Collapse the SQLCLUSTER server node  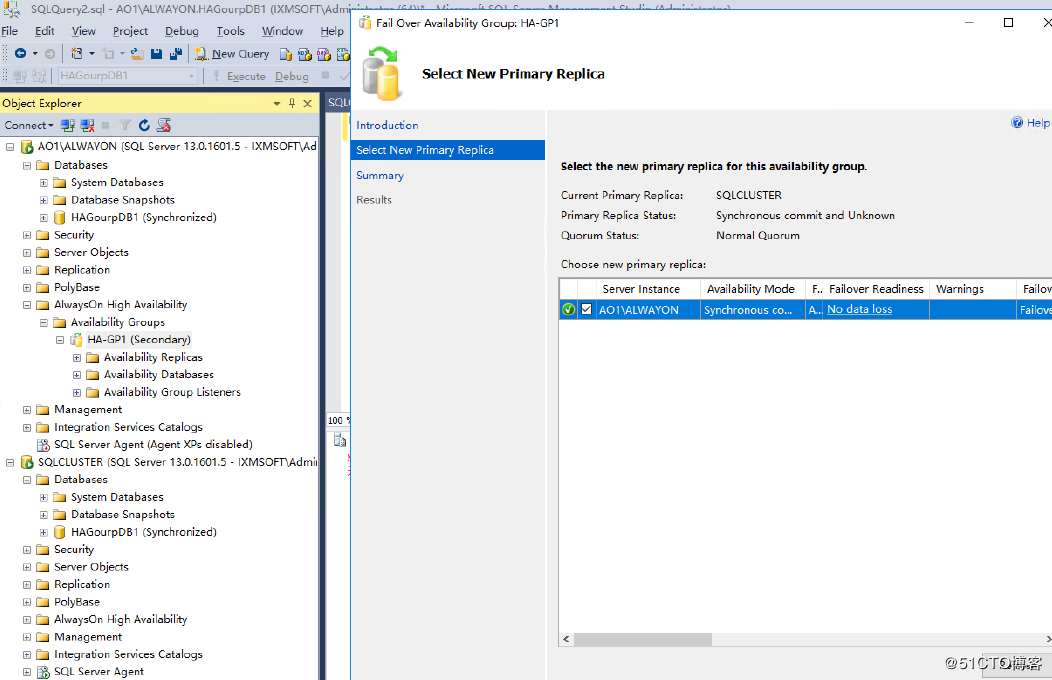[x=10, y=462]
